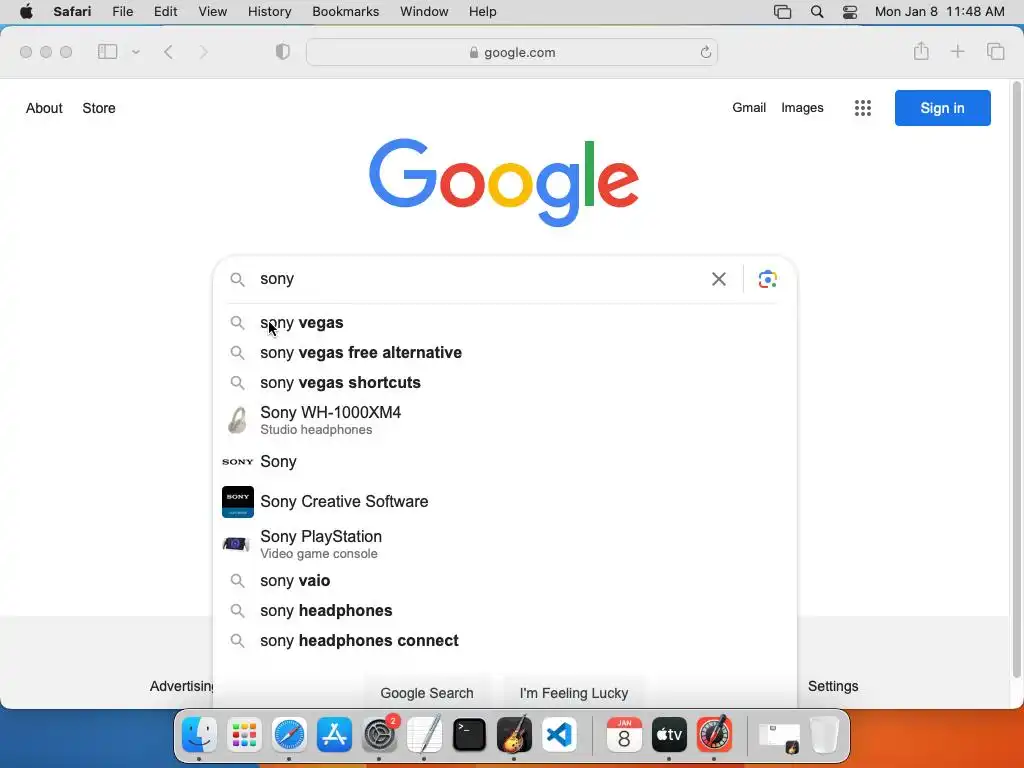
Task: Toggle the Safari sidebar
Action: (x=107, y=52)
